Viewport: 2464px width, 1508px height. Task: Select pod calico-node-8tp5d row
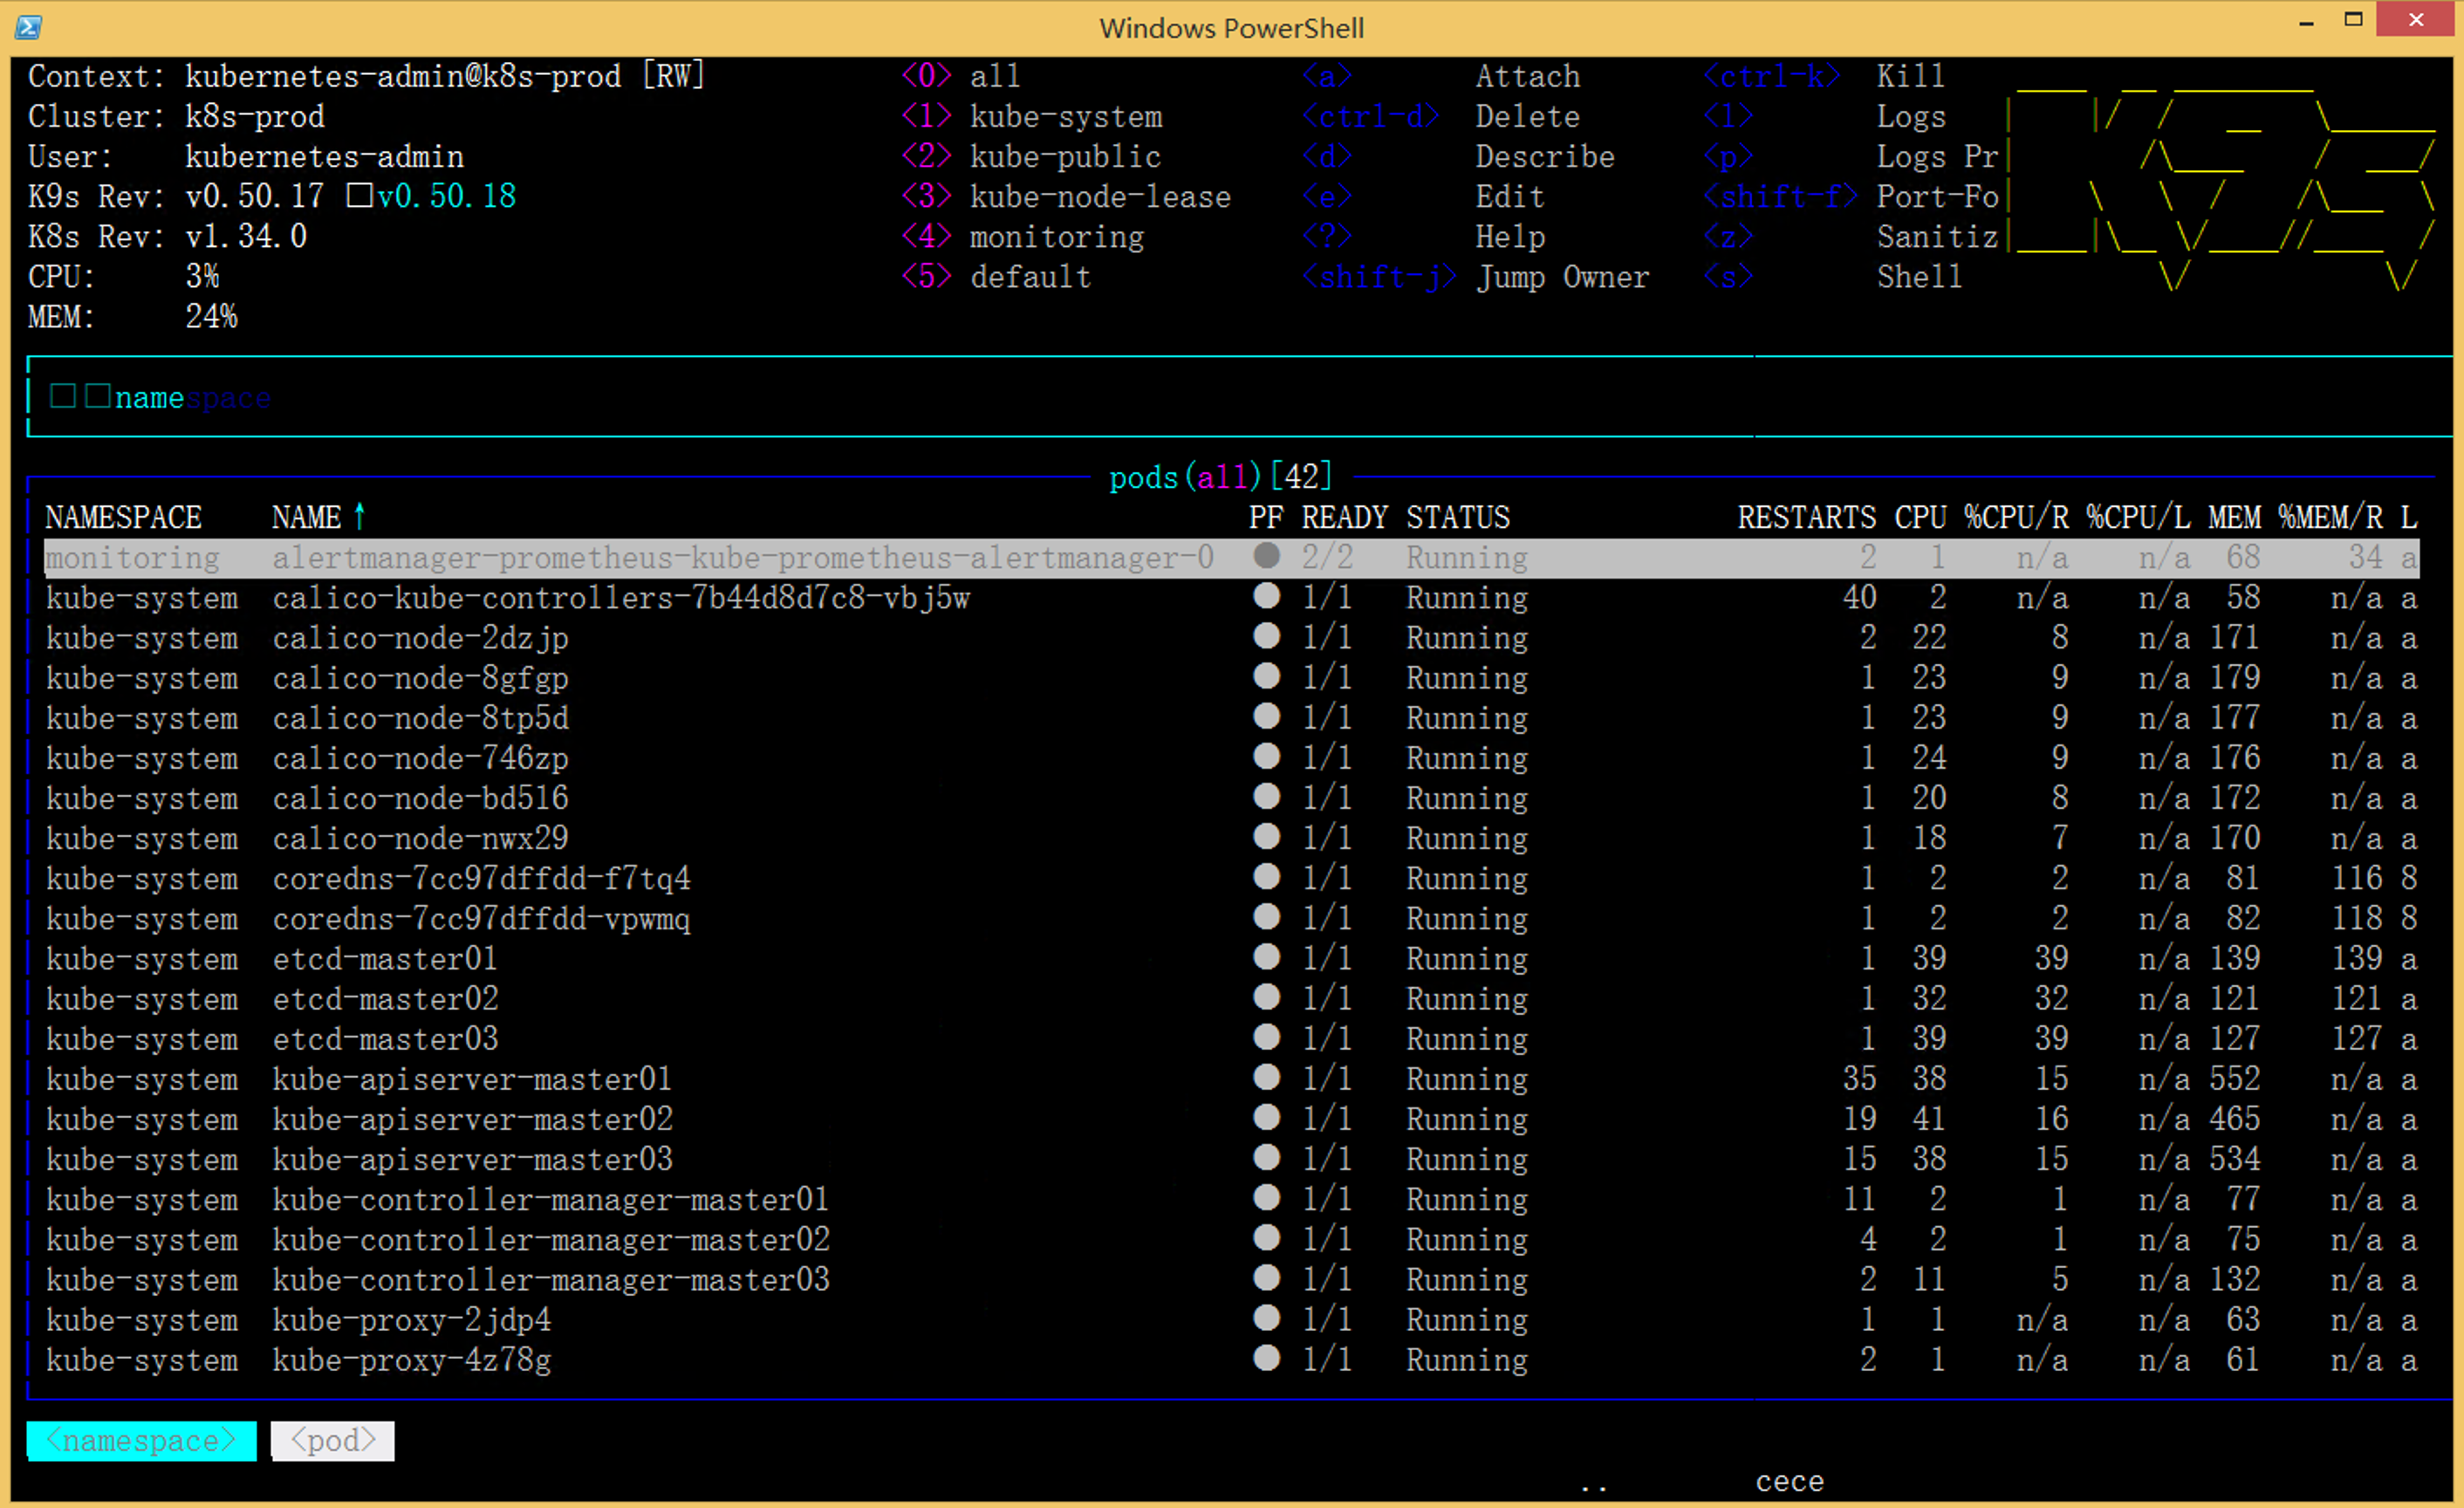(x=1231, y=717)
